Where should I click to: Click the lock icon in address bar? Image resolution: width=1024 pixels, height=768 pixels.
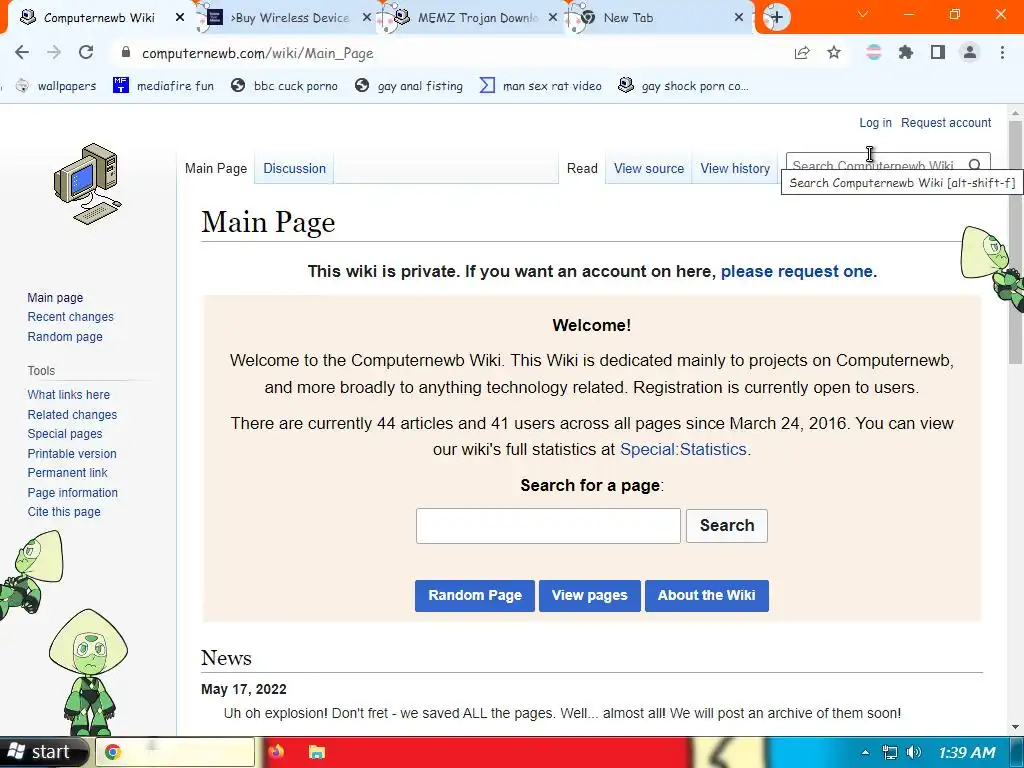[x=126, y=52]
